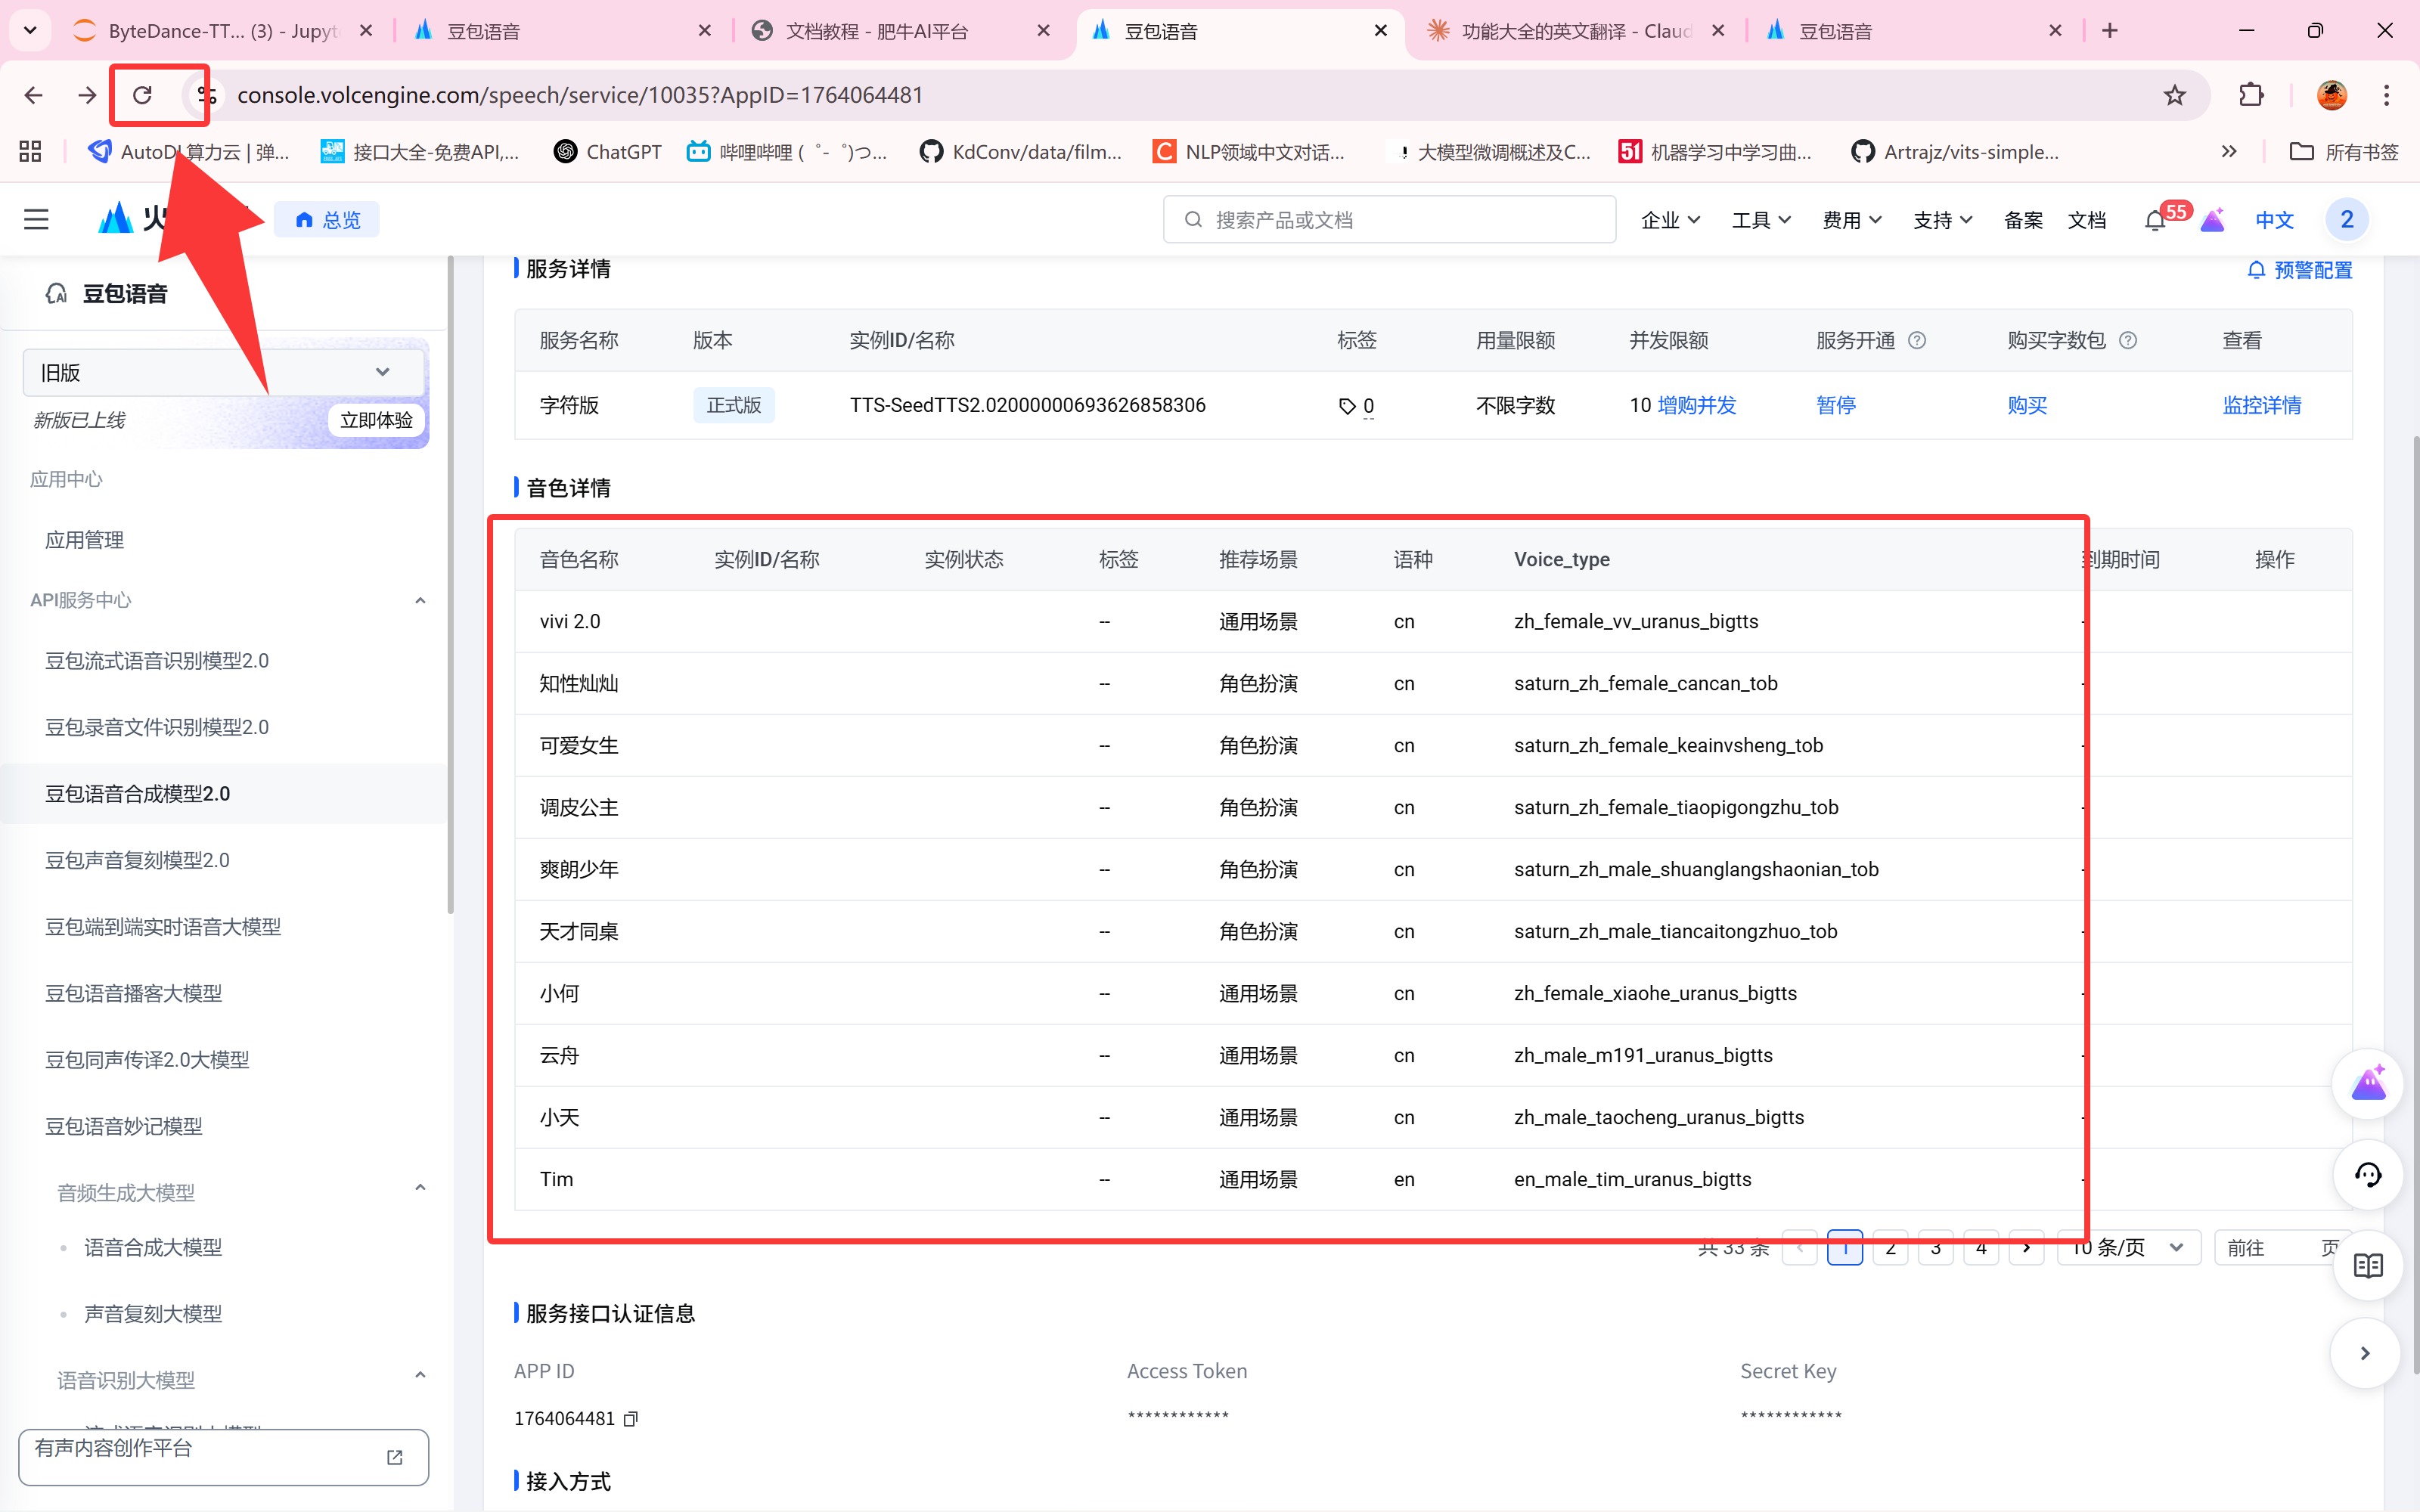This screenshot has width=2420, height=1512.
Task: Collapse the 音频生成大模型 group
Action: tap(420, 1188)
